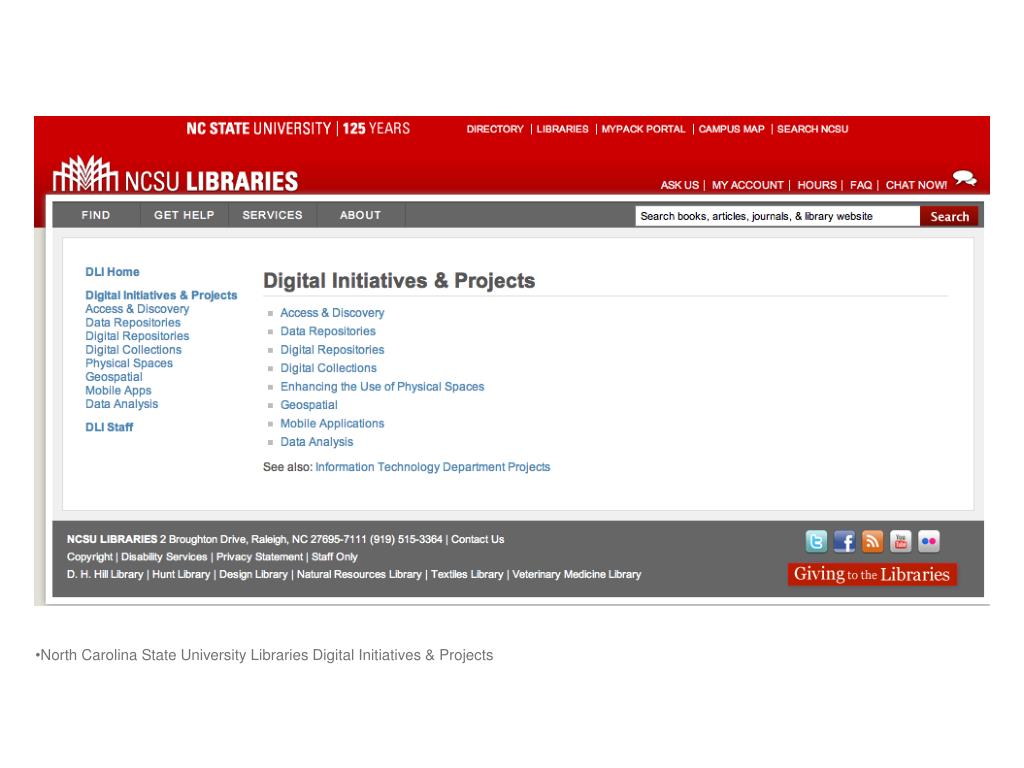Viewport: 1024px width, 768px height.
Task: Open Data Analysis in main list
Action: (317, 441)
